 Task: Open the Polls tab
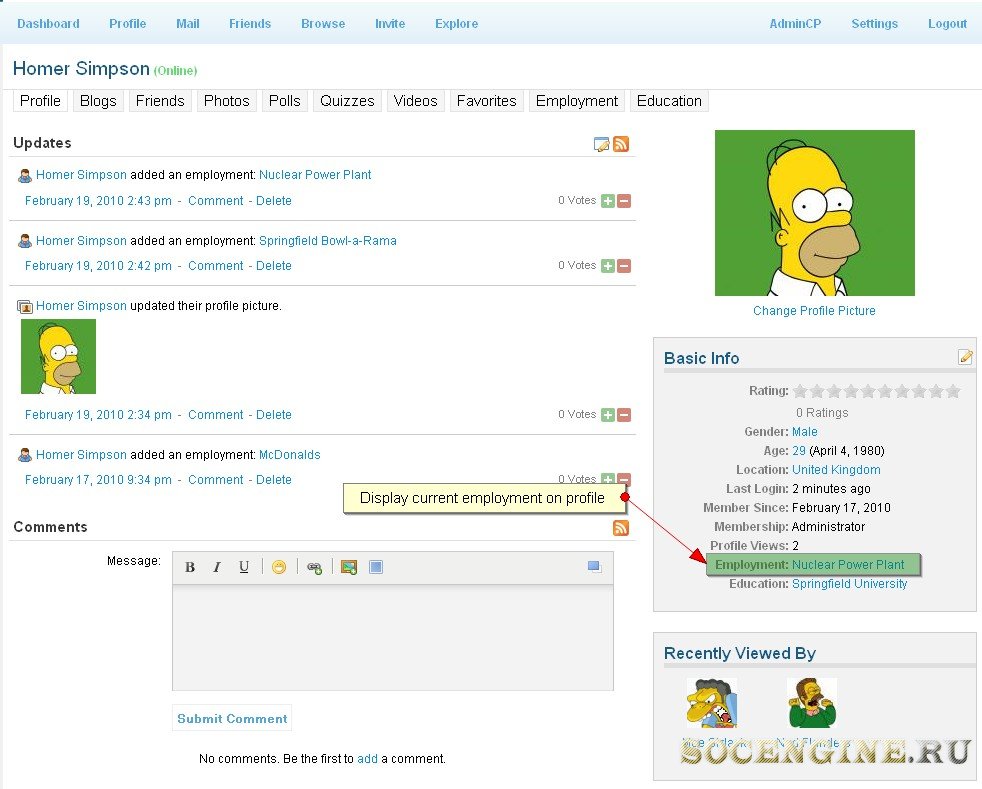[x=285, y=101]
